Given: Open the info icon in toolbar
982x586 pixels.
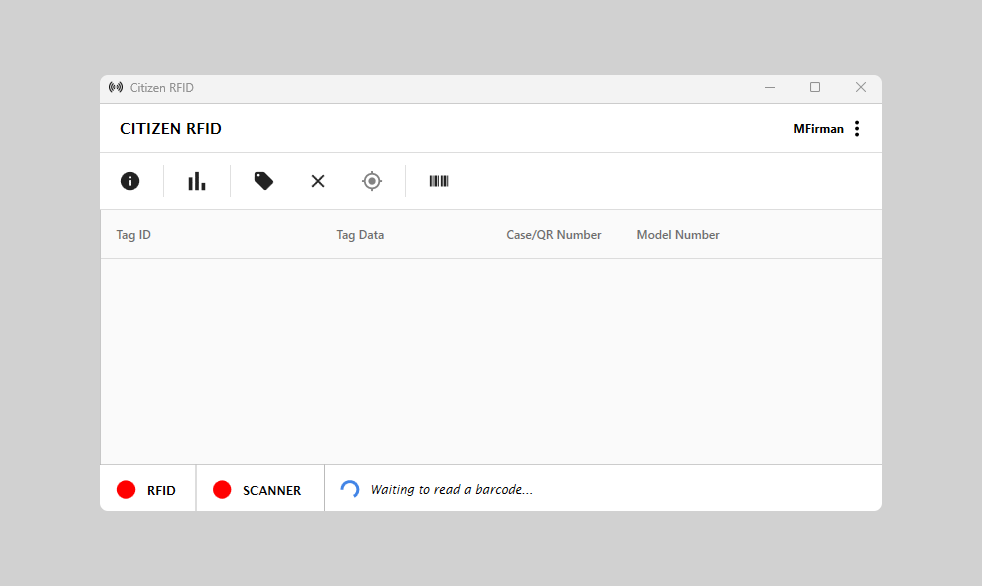Looking at the screenshot, I should (x=130, y=181).
